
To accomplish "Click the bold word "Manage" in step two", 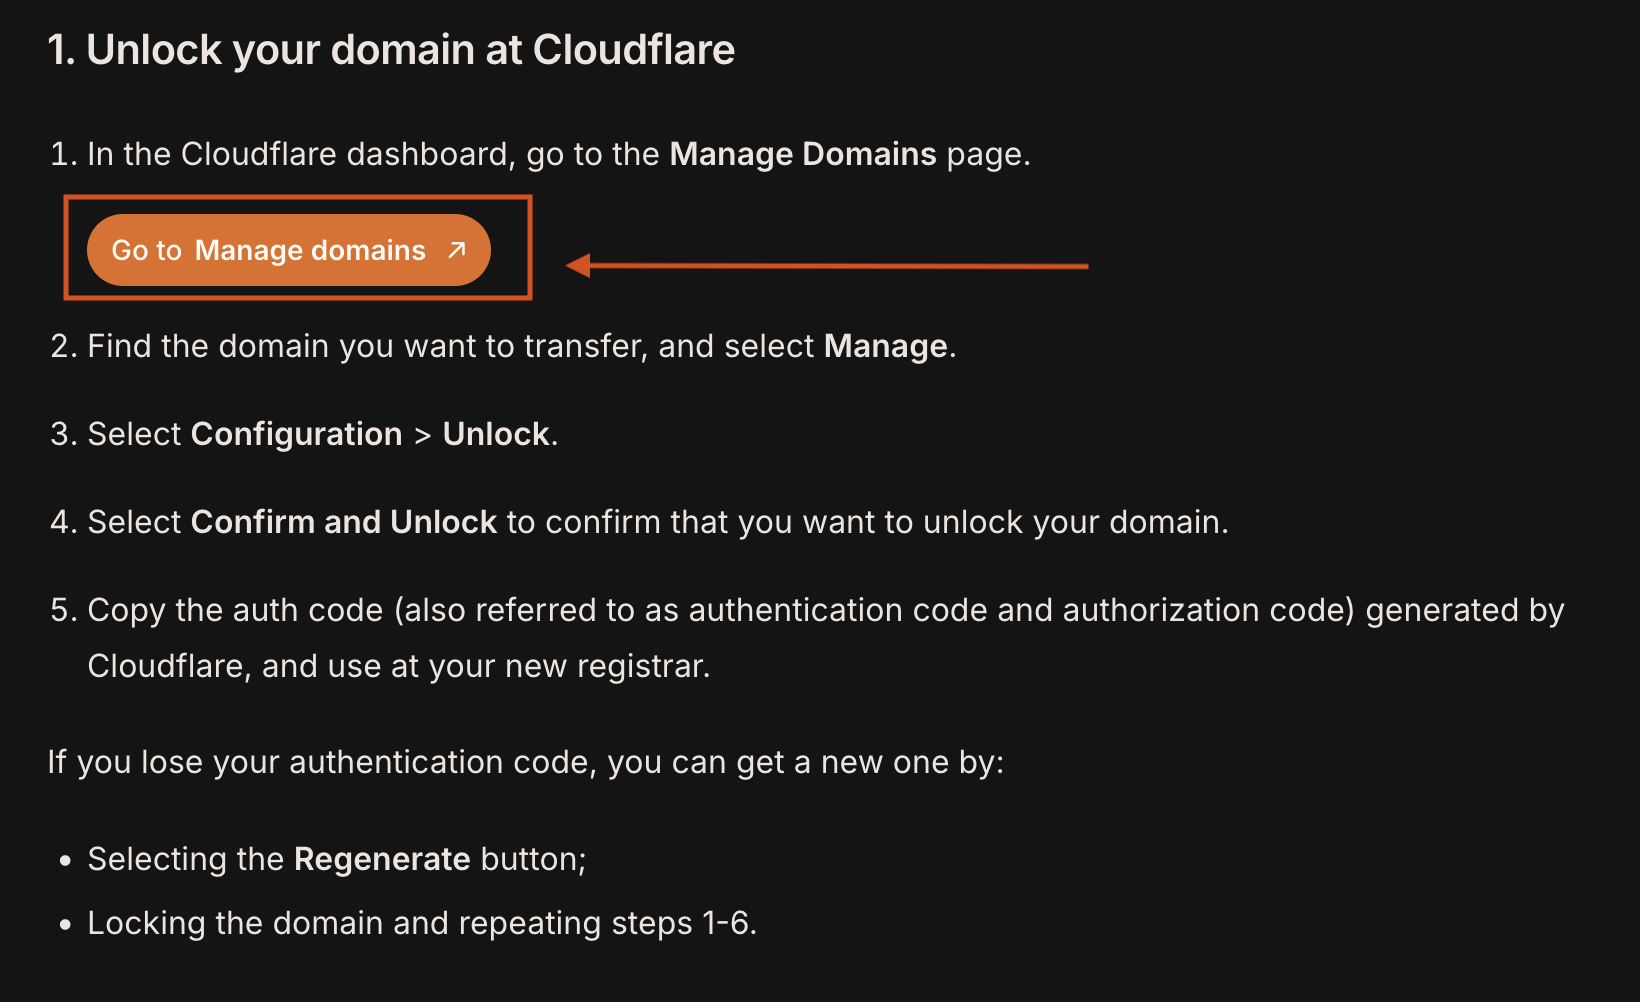I will tap(886, 346).
